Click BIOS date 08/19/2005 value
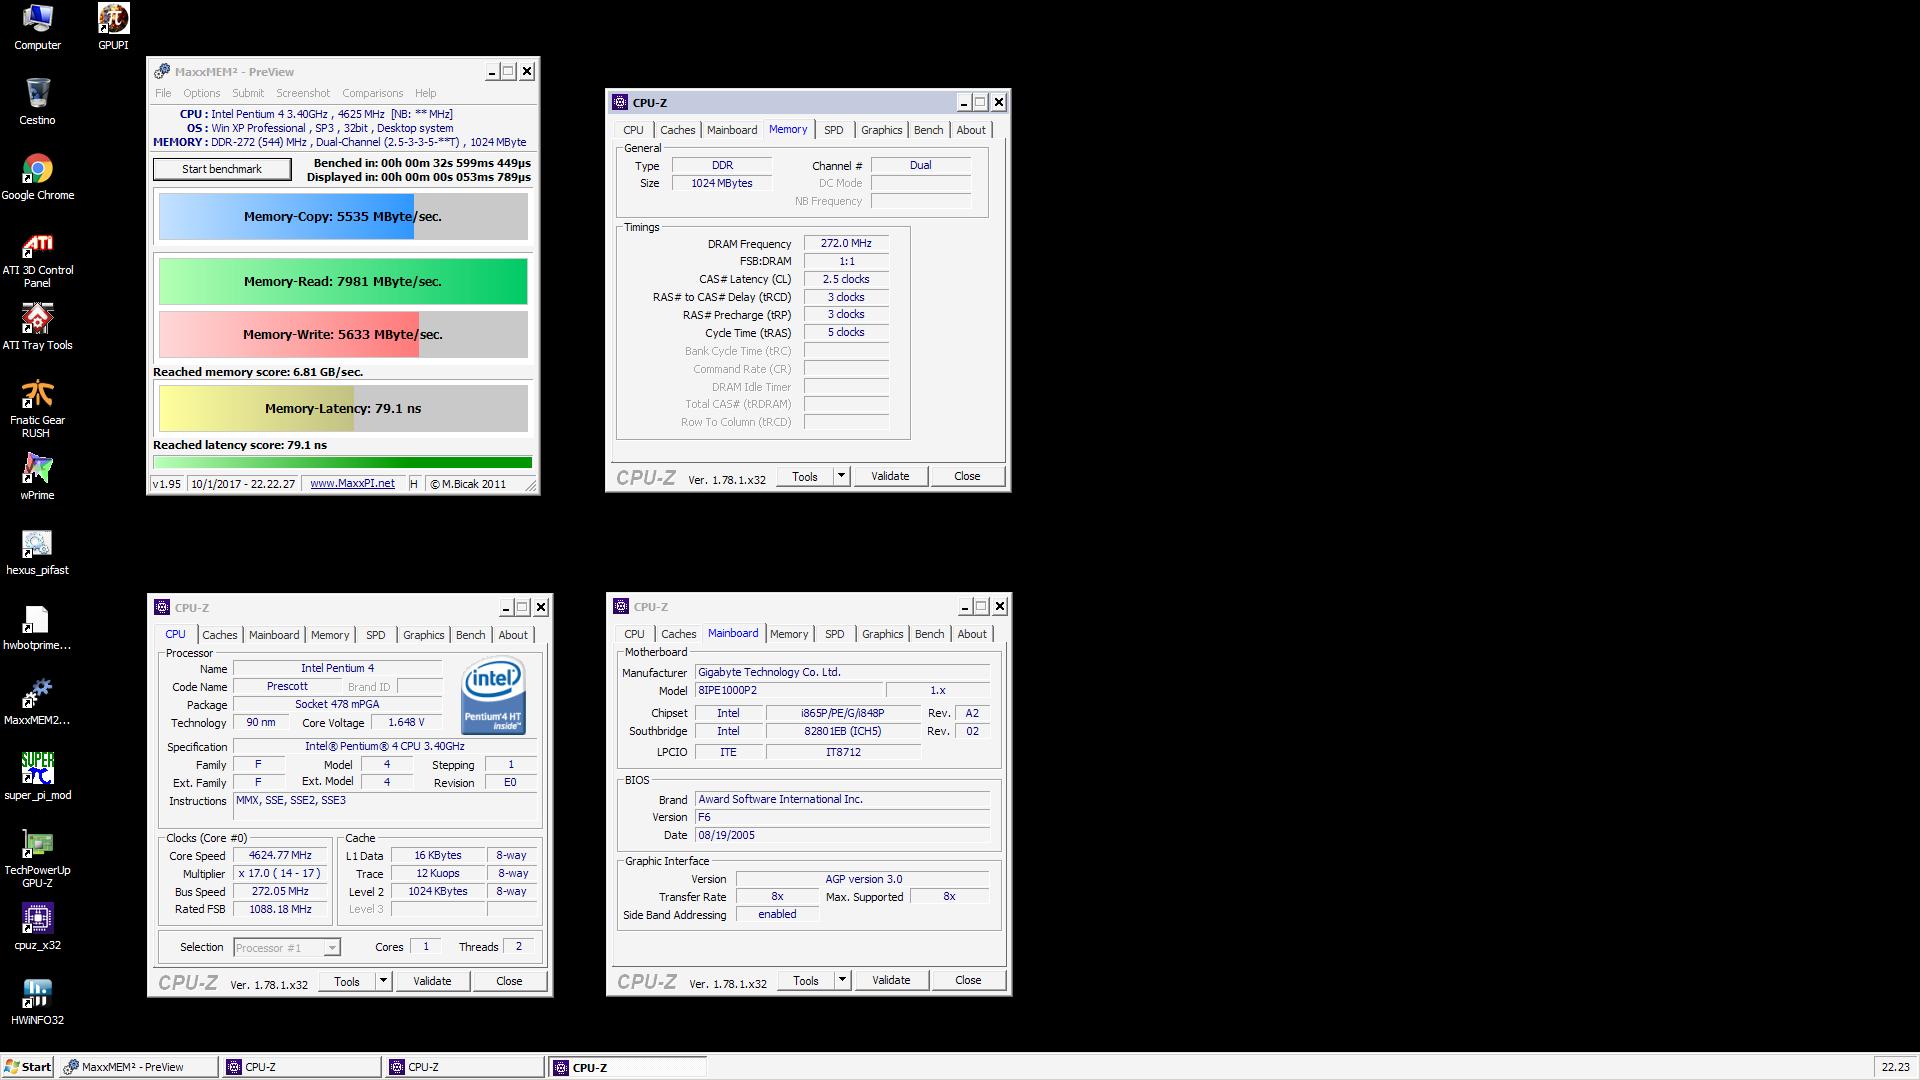 click(x=842, y=835)
